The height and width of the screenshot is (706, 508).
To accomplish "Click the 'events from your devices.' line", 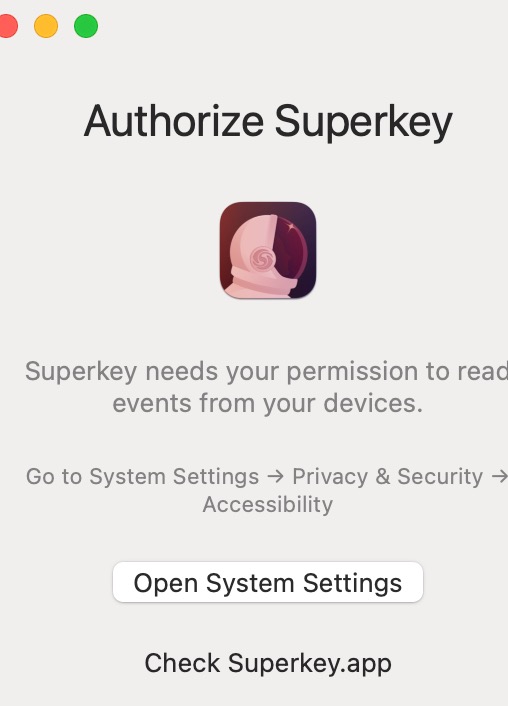I will pos(268,403).
